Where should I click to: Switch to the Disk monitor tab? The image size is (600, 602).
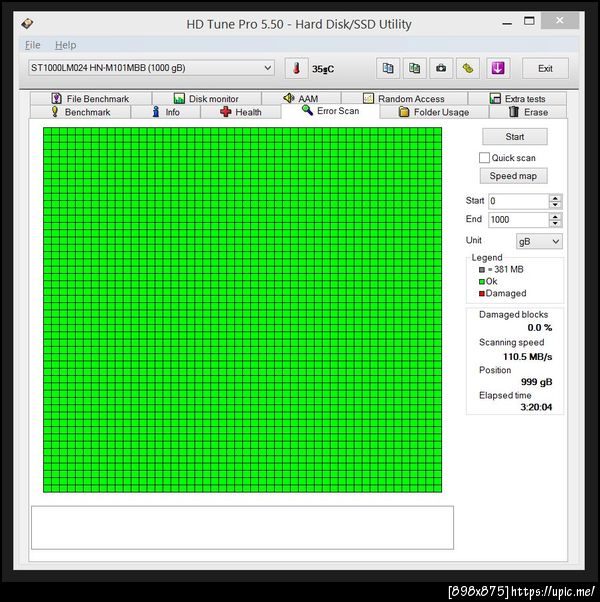[x=207, y=99]
